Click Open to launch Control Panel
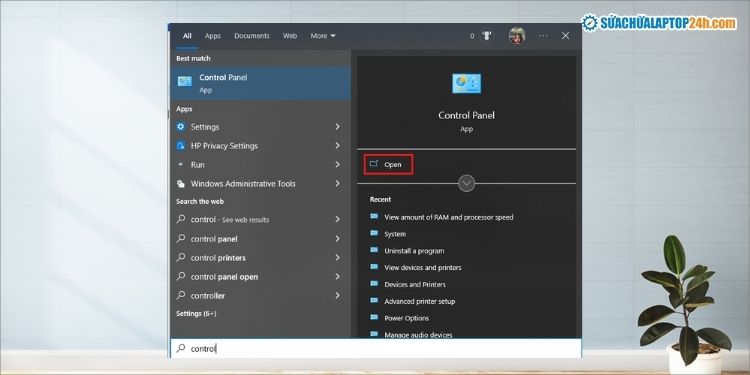The width and height of the screenshot is (750, 375). (388, 165)
